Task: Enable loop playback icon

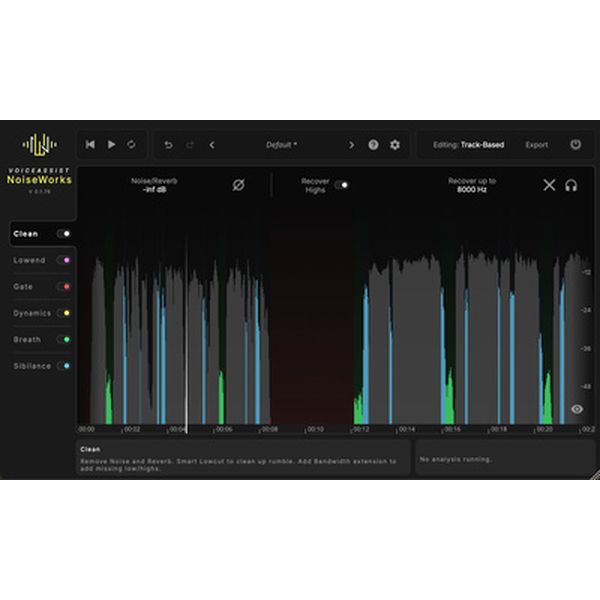Action: pyautogui.click(x=131, y=145)
